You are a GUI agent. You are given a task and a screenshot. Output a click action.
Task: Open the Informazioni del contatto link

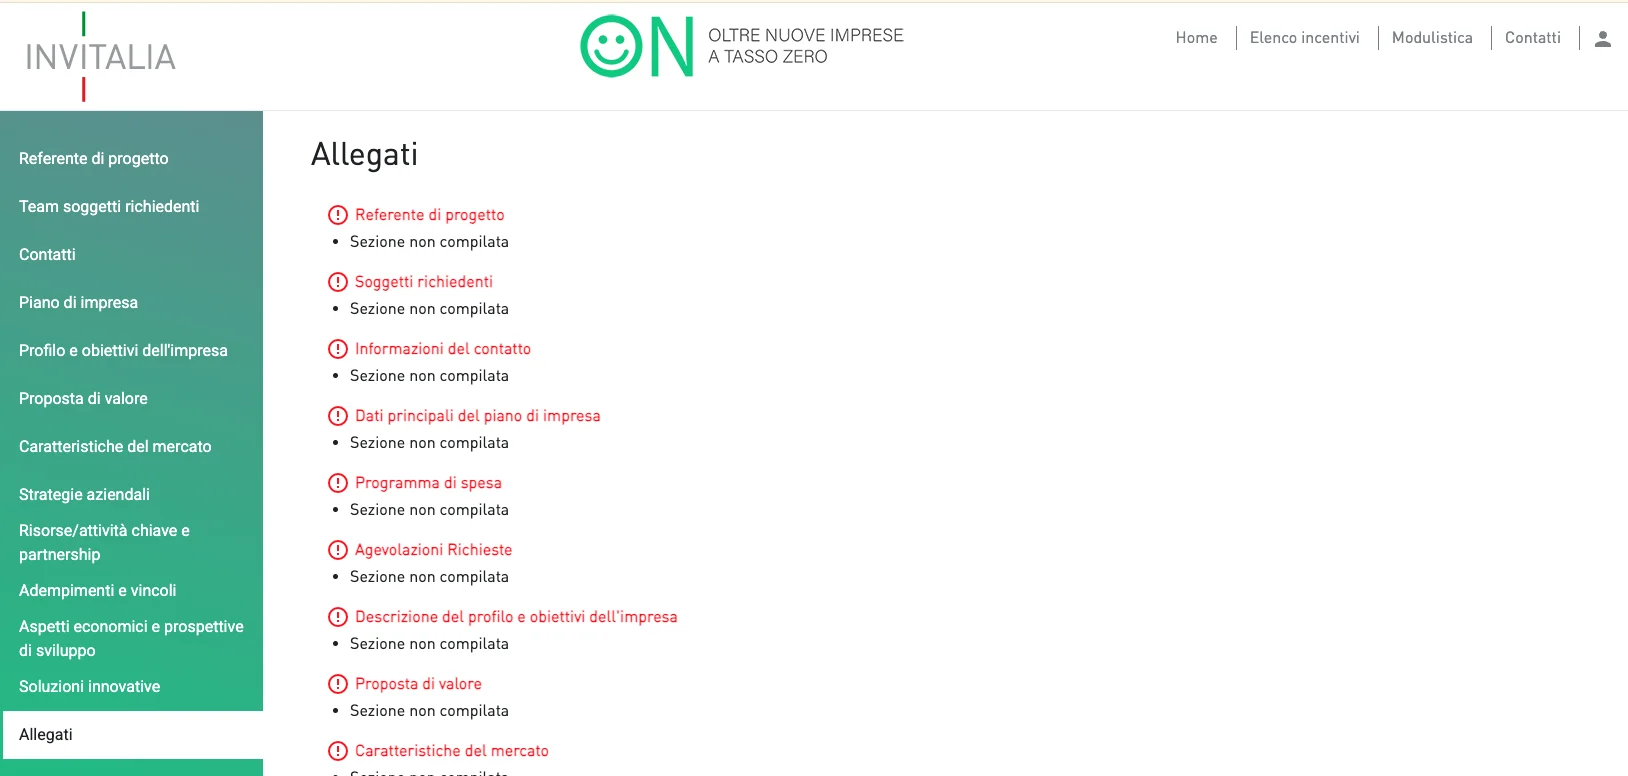442,349
